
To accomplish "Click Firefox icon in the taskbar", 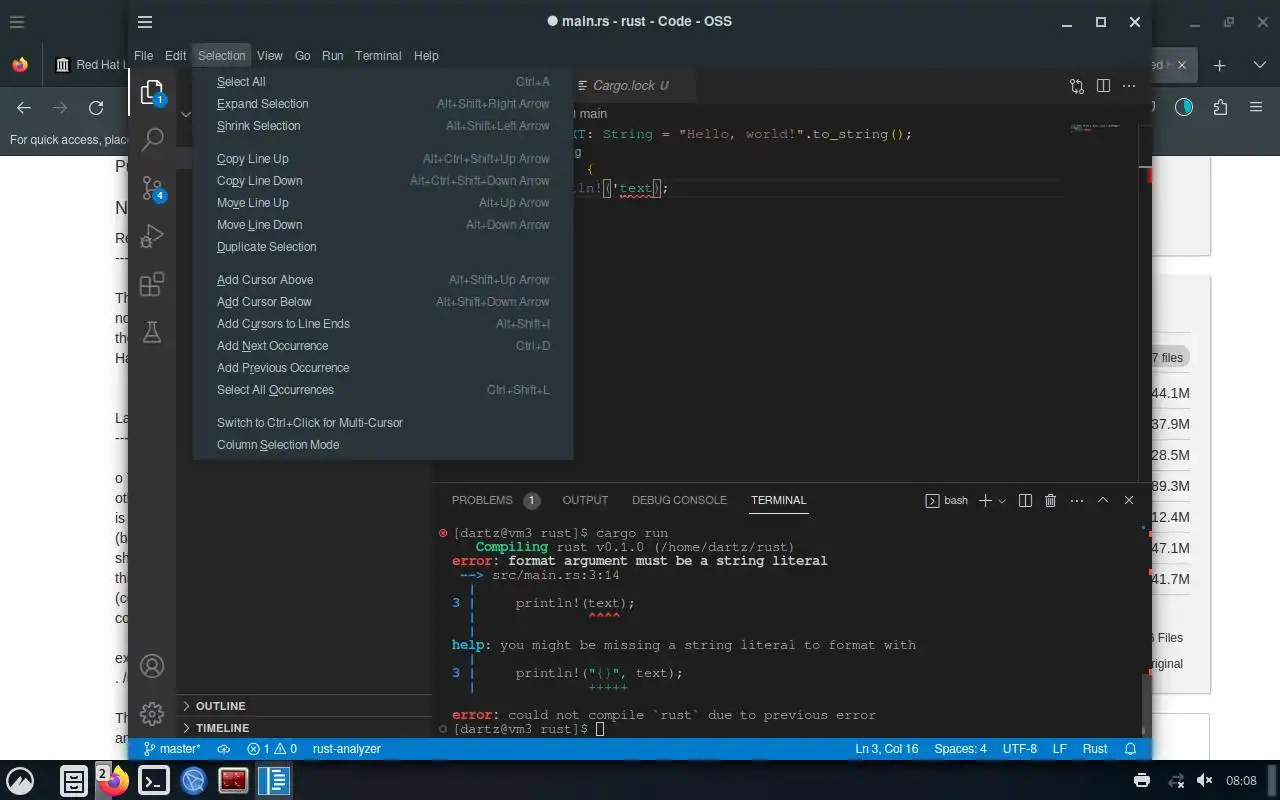I will [113, 780].
